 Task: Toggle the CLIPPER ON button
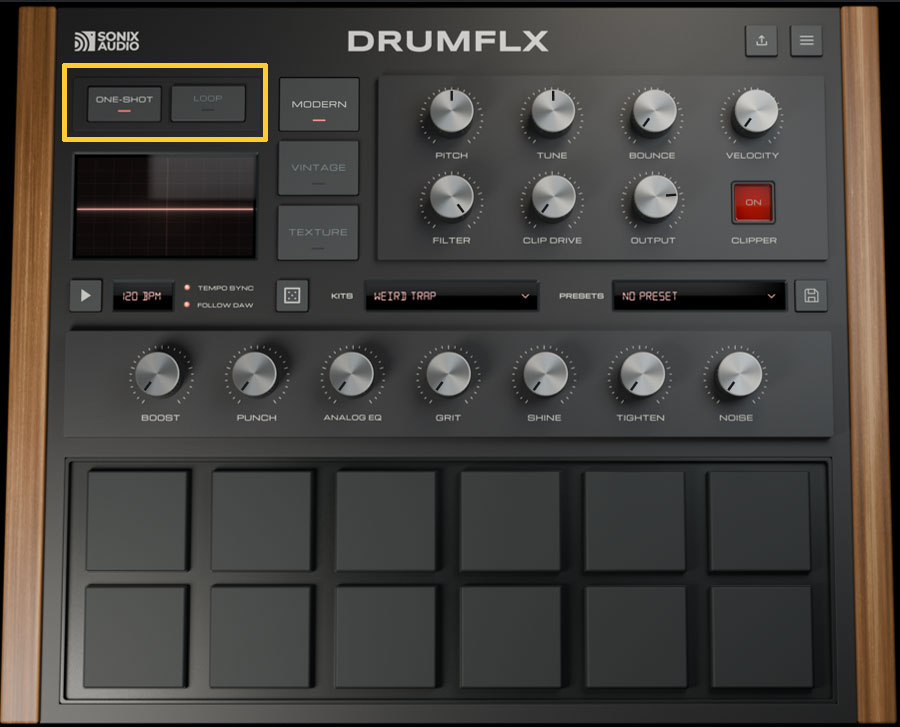753,203
